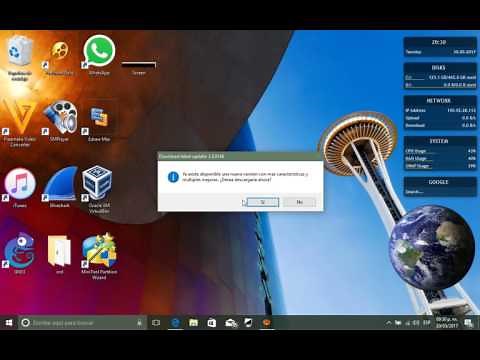This screenshot has height=360, width=480.
Task: Open the folder icon on the desktop
Action: [59, 254]
